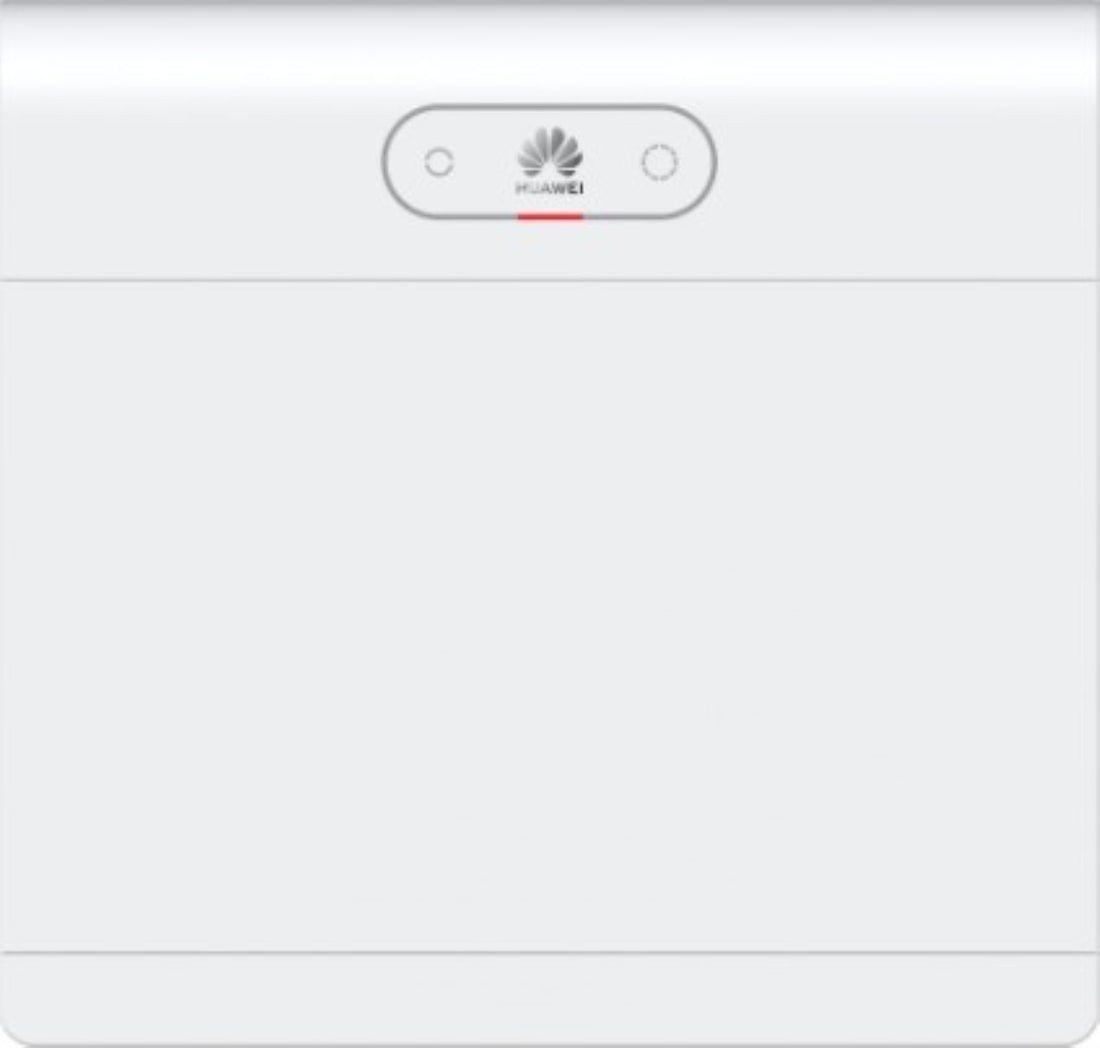The height and width of the screenshot is (1048, 1100).
Task: Click the center of the large body panel
Action: (x=550, y=616)
